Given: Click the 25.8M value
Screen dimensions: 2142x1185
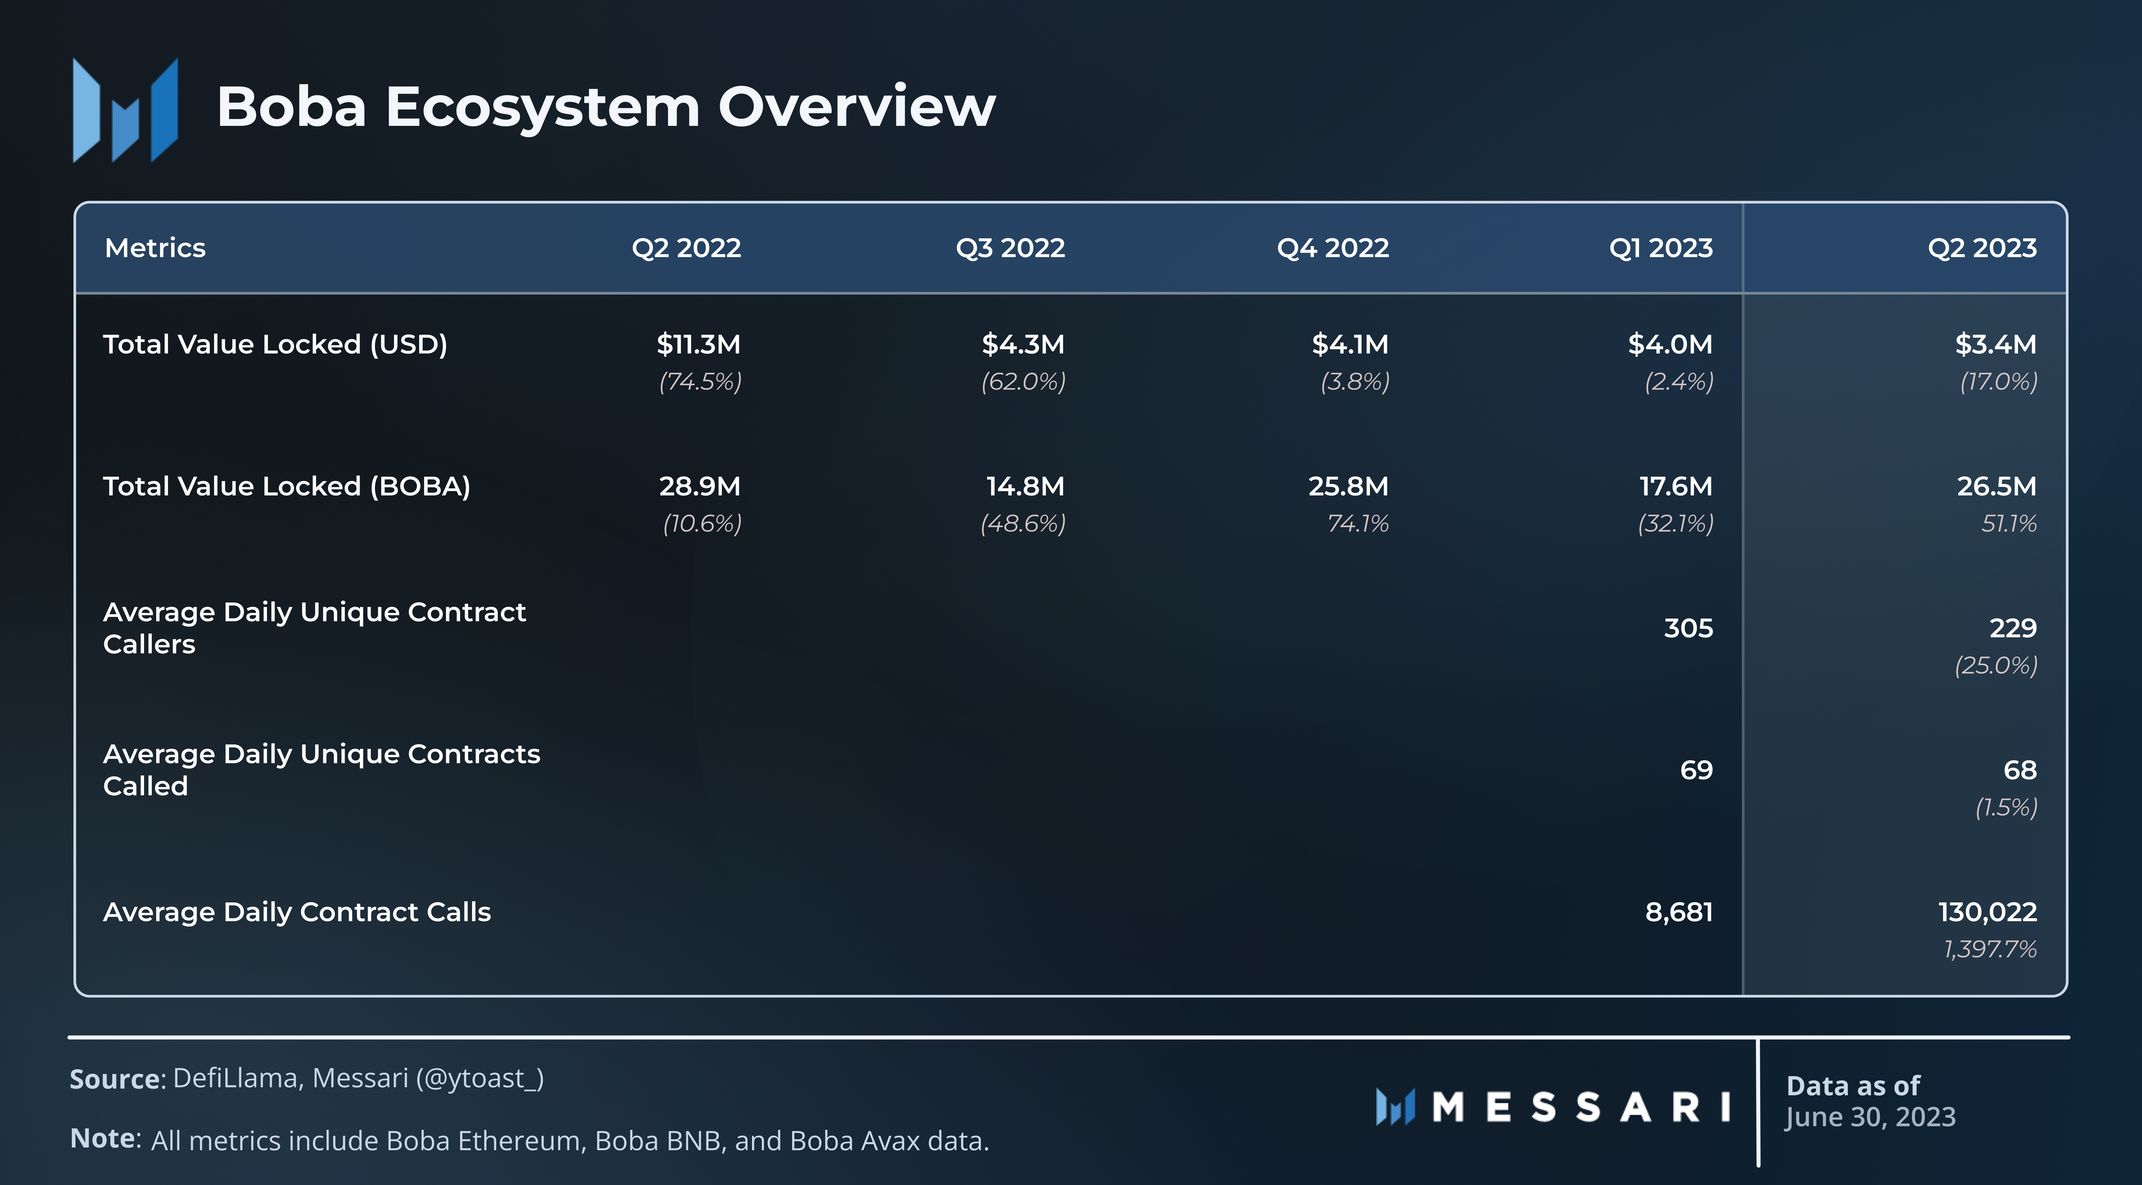Looking at the screenshot, I should click(1348, 487).
